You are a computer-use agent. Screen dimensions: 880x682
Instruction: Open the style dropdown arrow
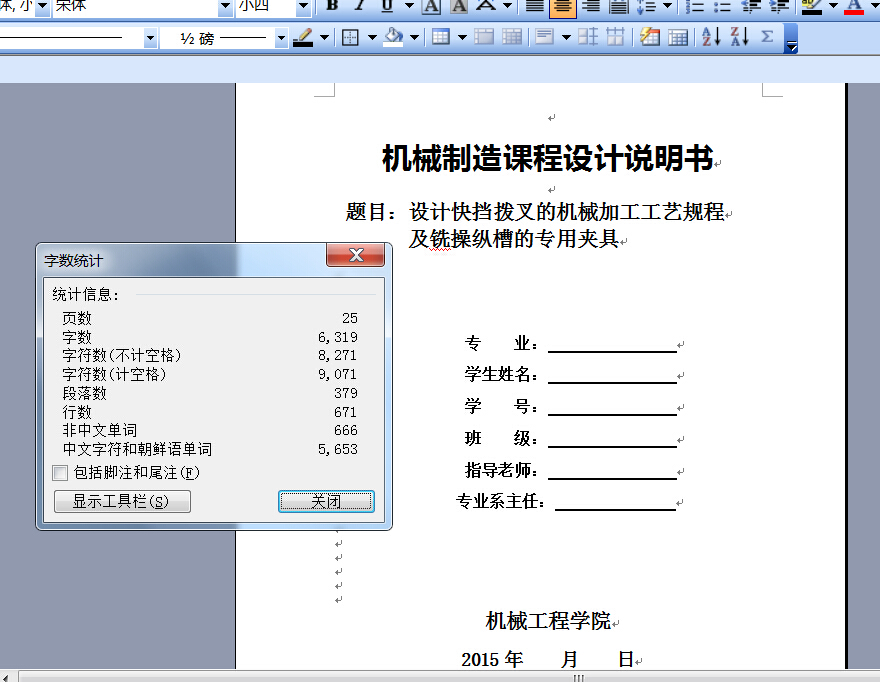click(43, 6)
